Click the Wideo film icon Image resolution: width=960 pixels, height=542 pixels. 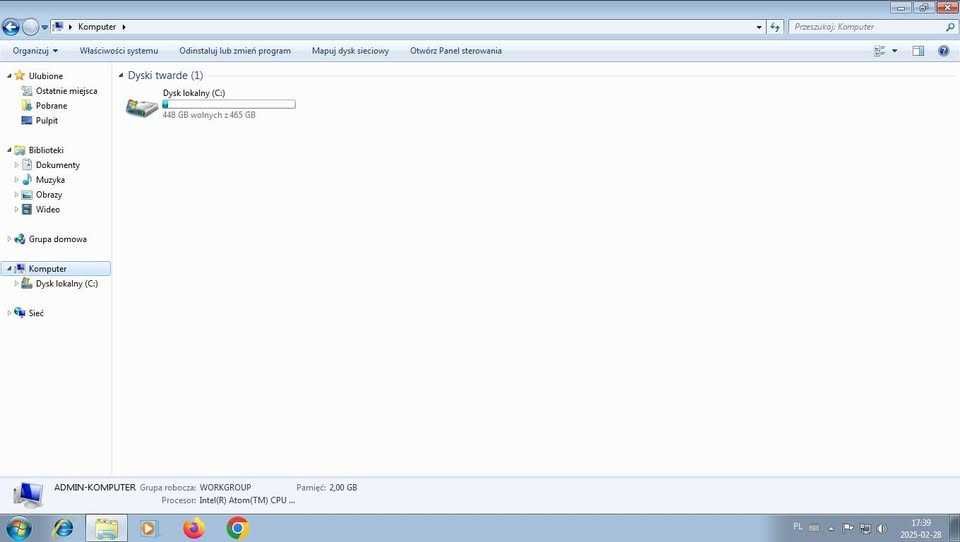point(27,209)
